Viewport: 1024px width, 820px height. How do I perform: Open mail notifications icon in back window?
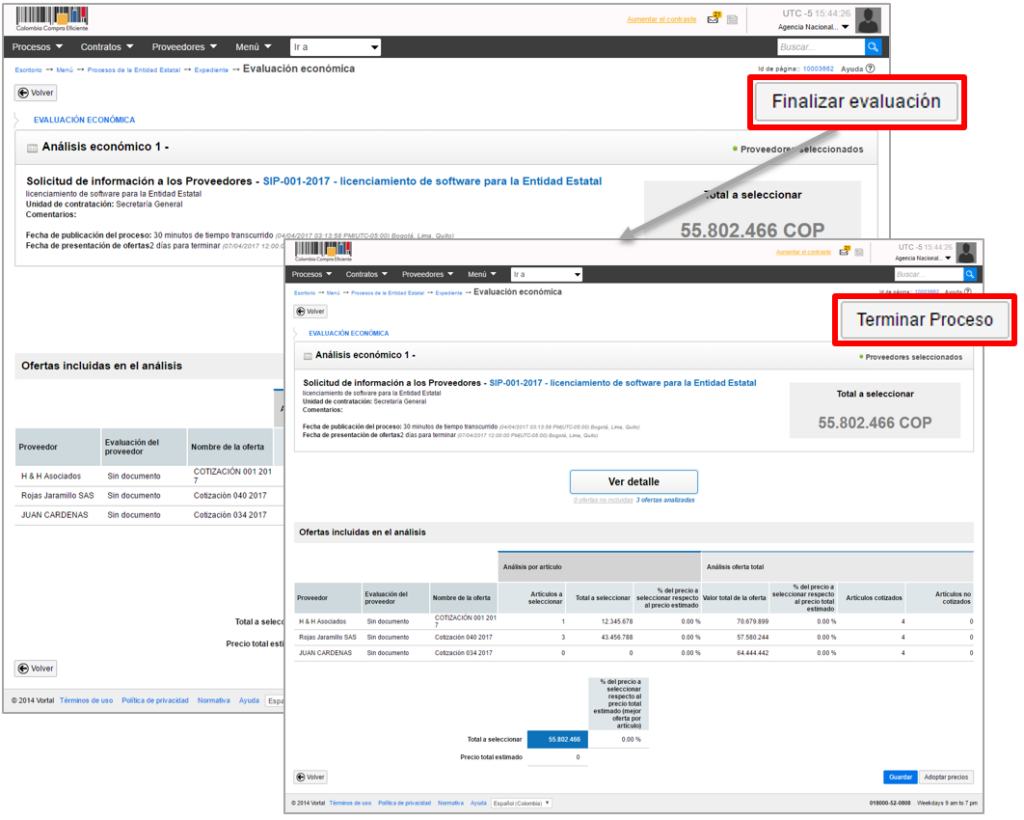713,19
